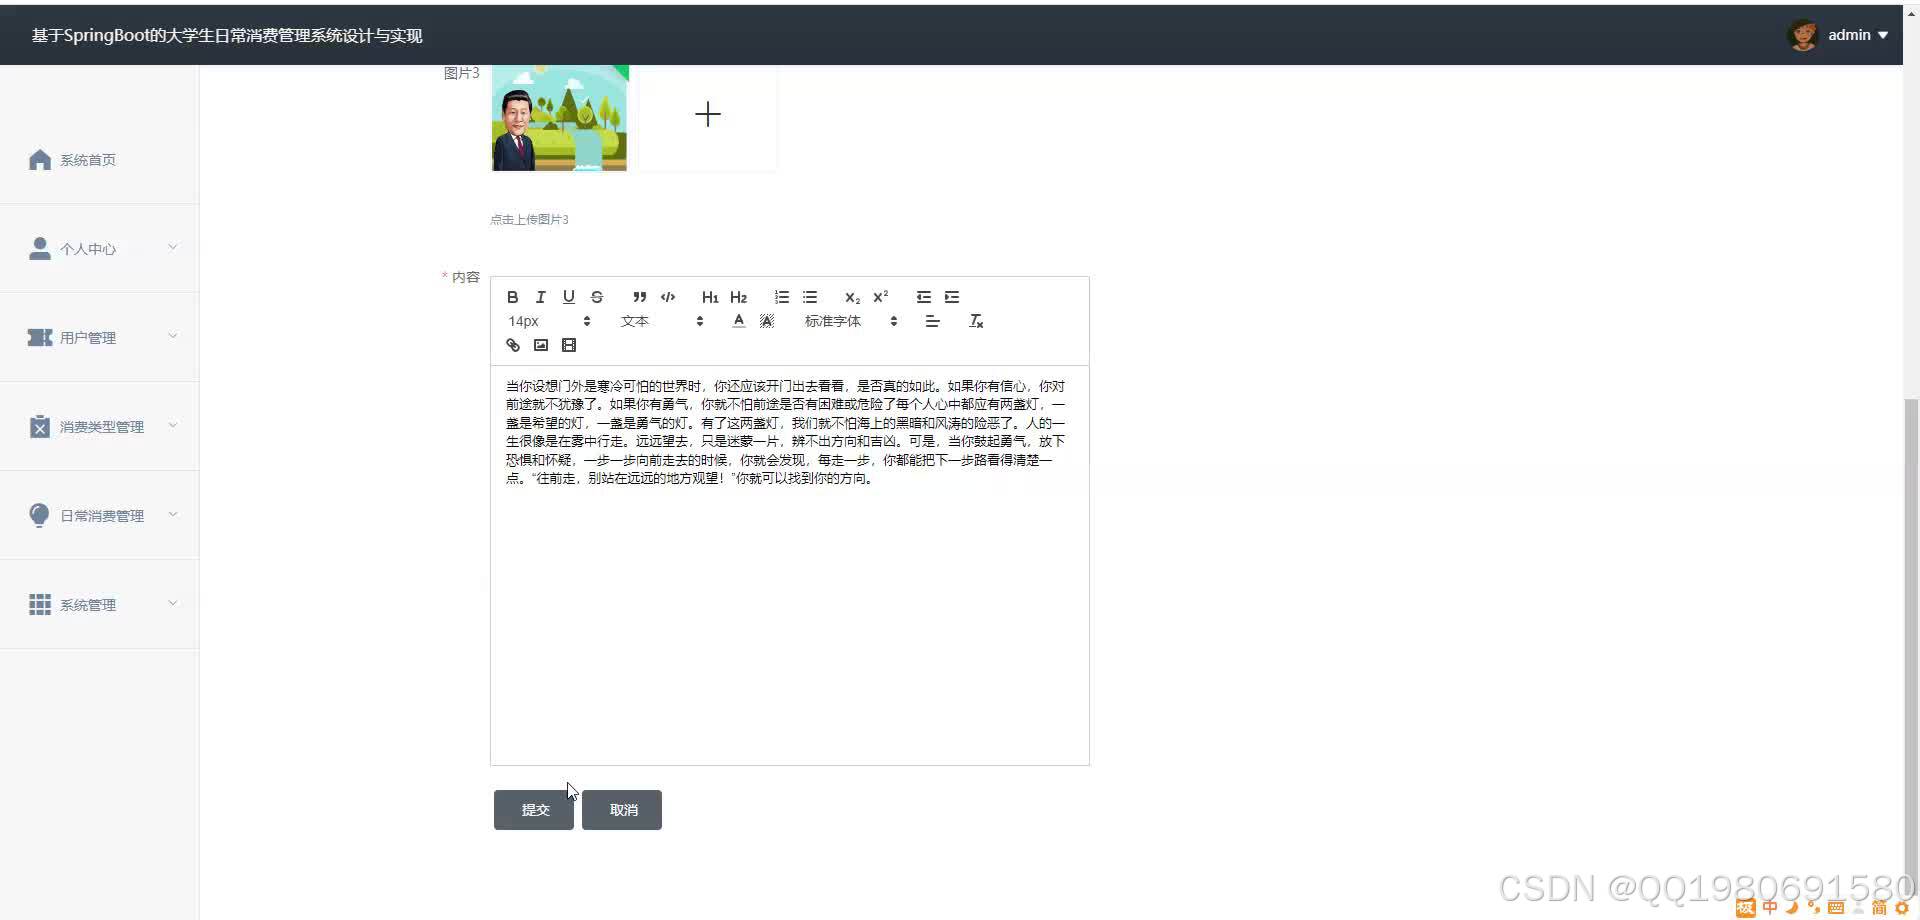
Task: Apply italic formatting
Action: tap(539, 296)
